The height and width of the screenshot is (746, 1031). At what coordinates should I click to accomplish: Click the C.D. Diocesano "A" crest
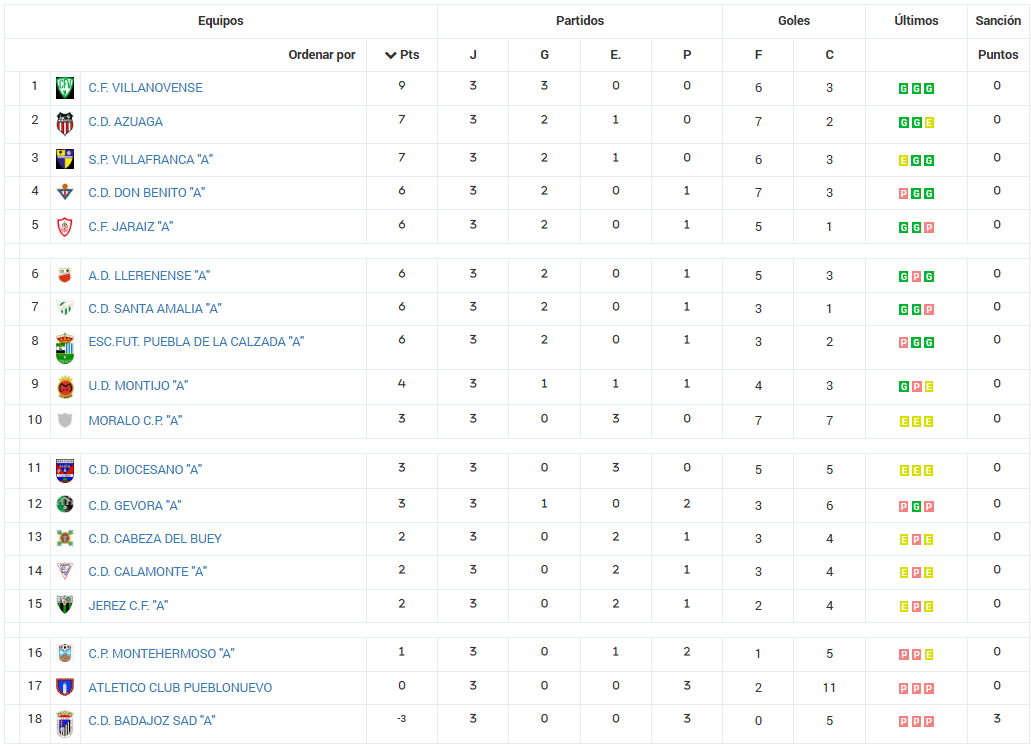[64, 471]
